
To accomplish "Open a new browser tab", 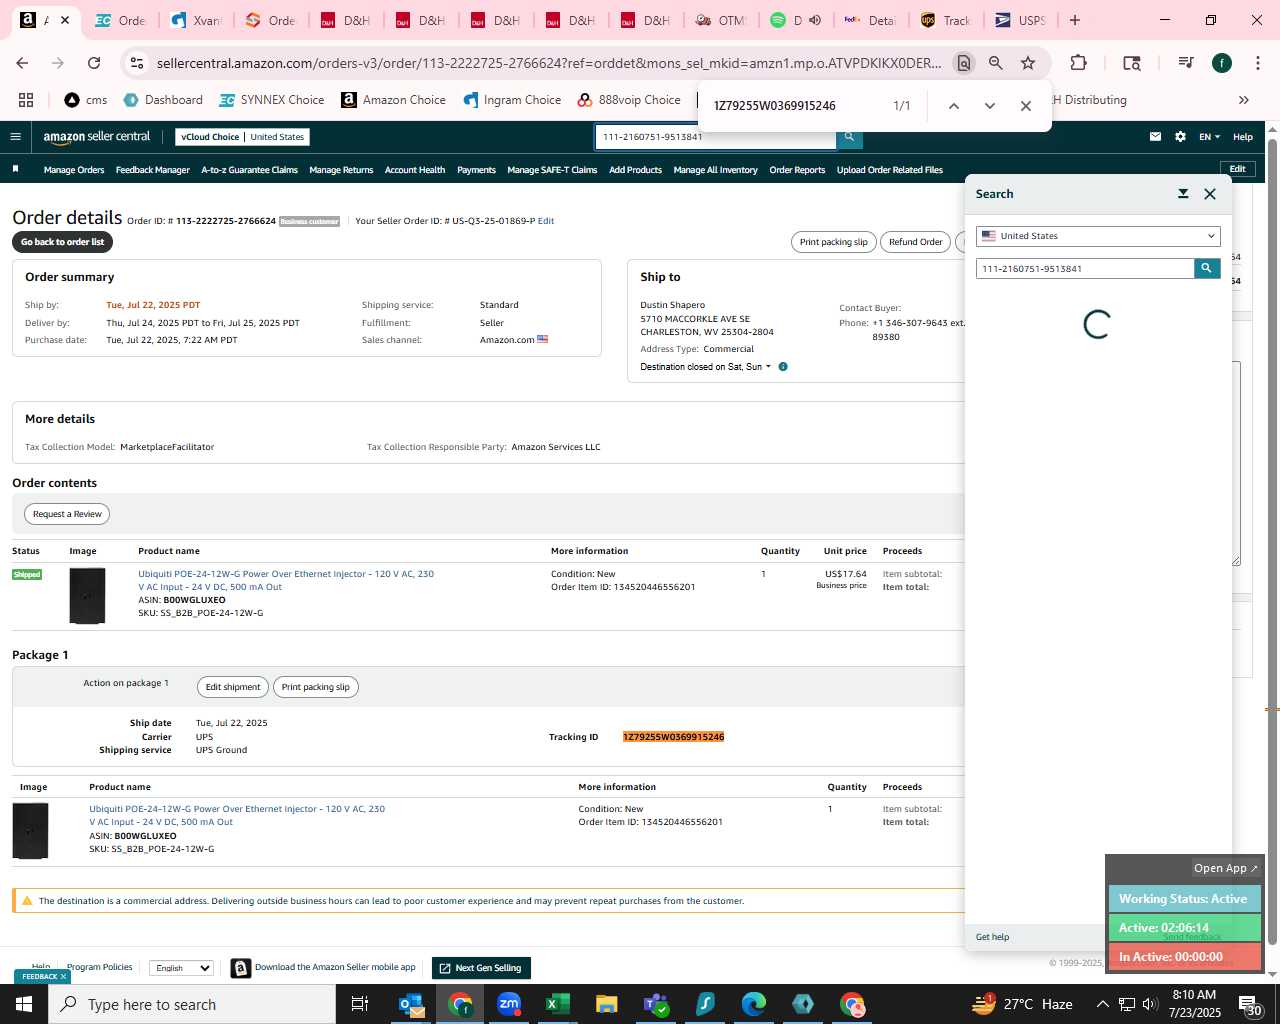I will [1075, 20].
